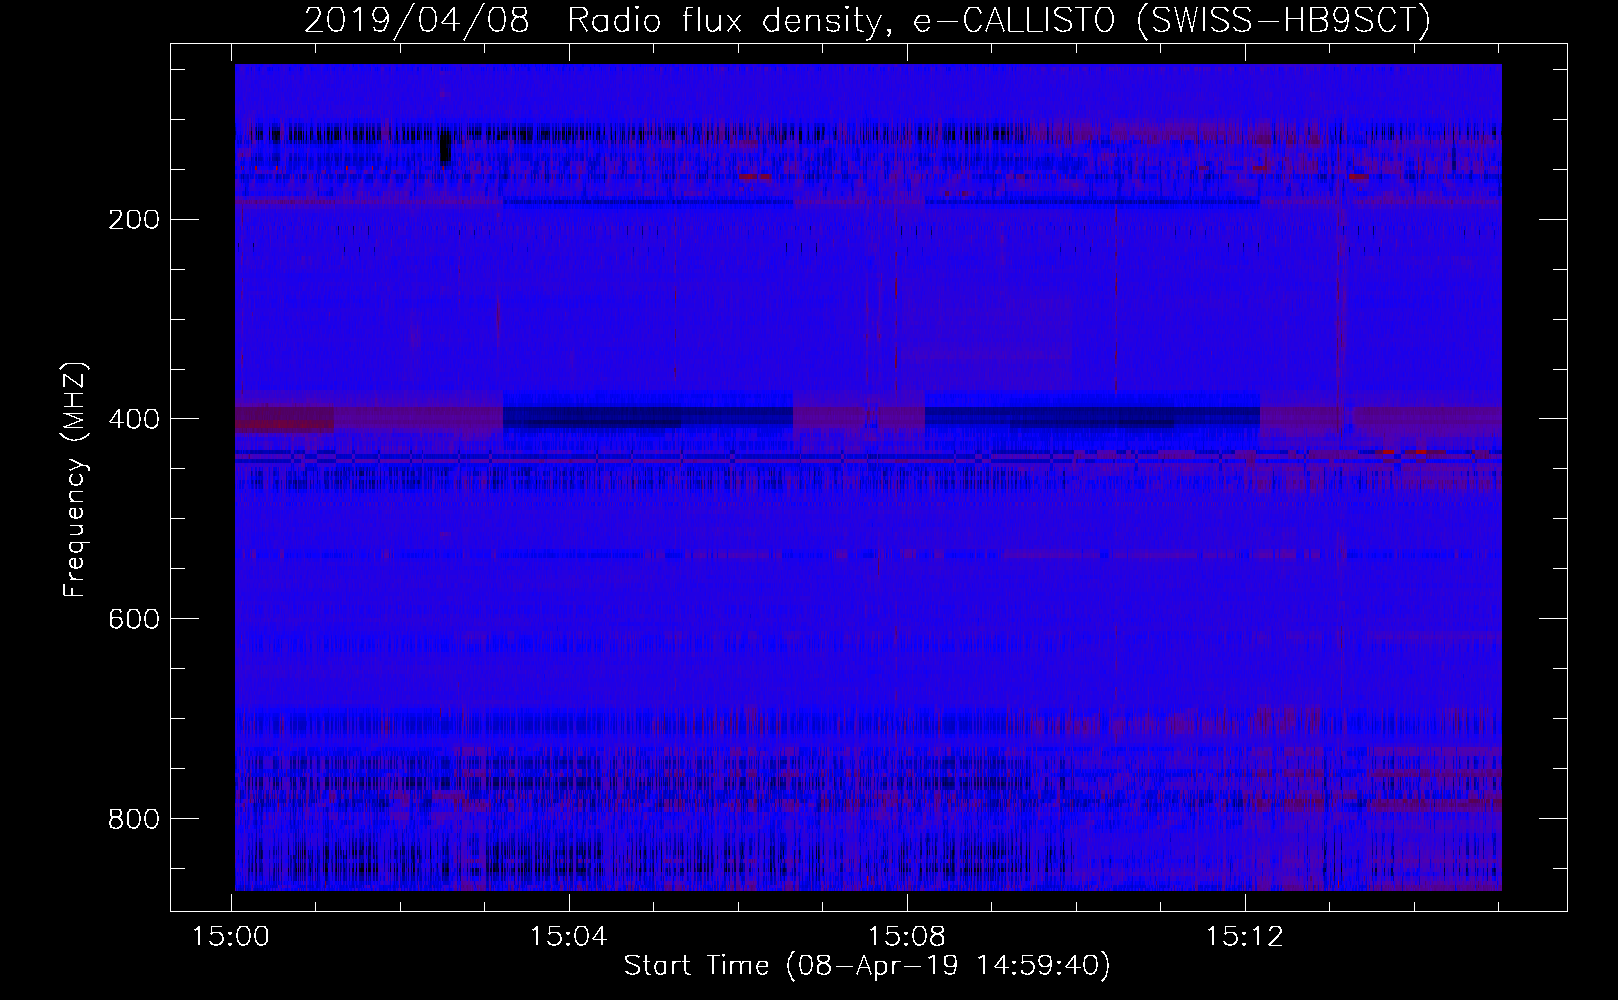
Task: Click the 'Start Time (08-Apr-19 14:59:40)' label
Action: [x=867, y=966]
